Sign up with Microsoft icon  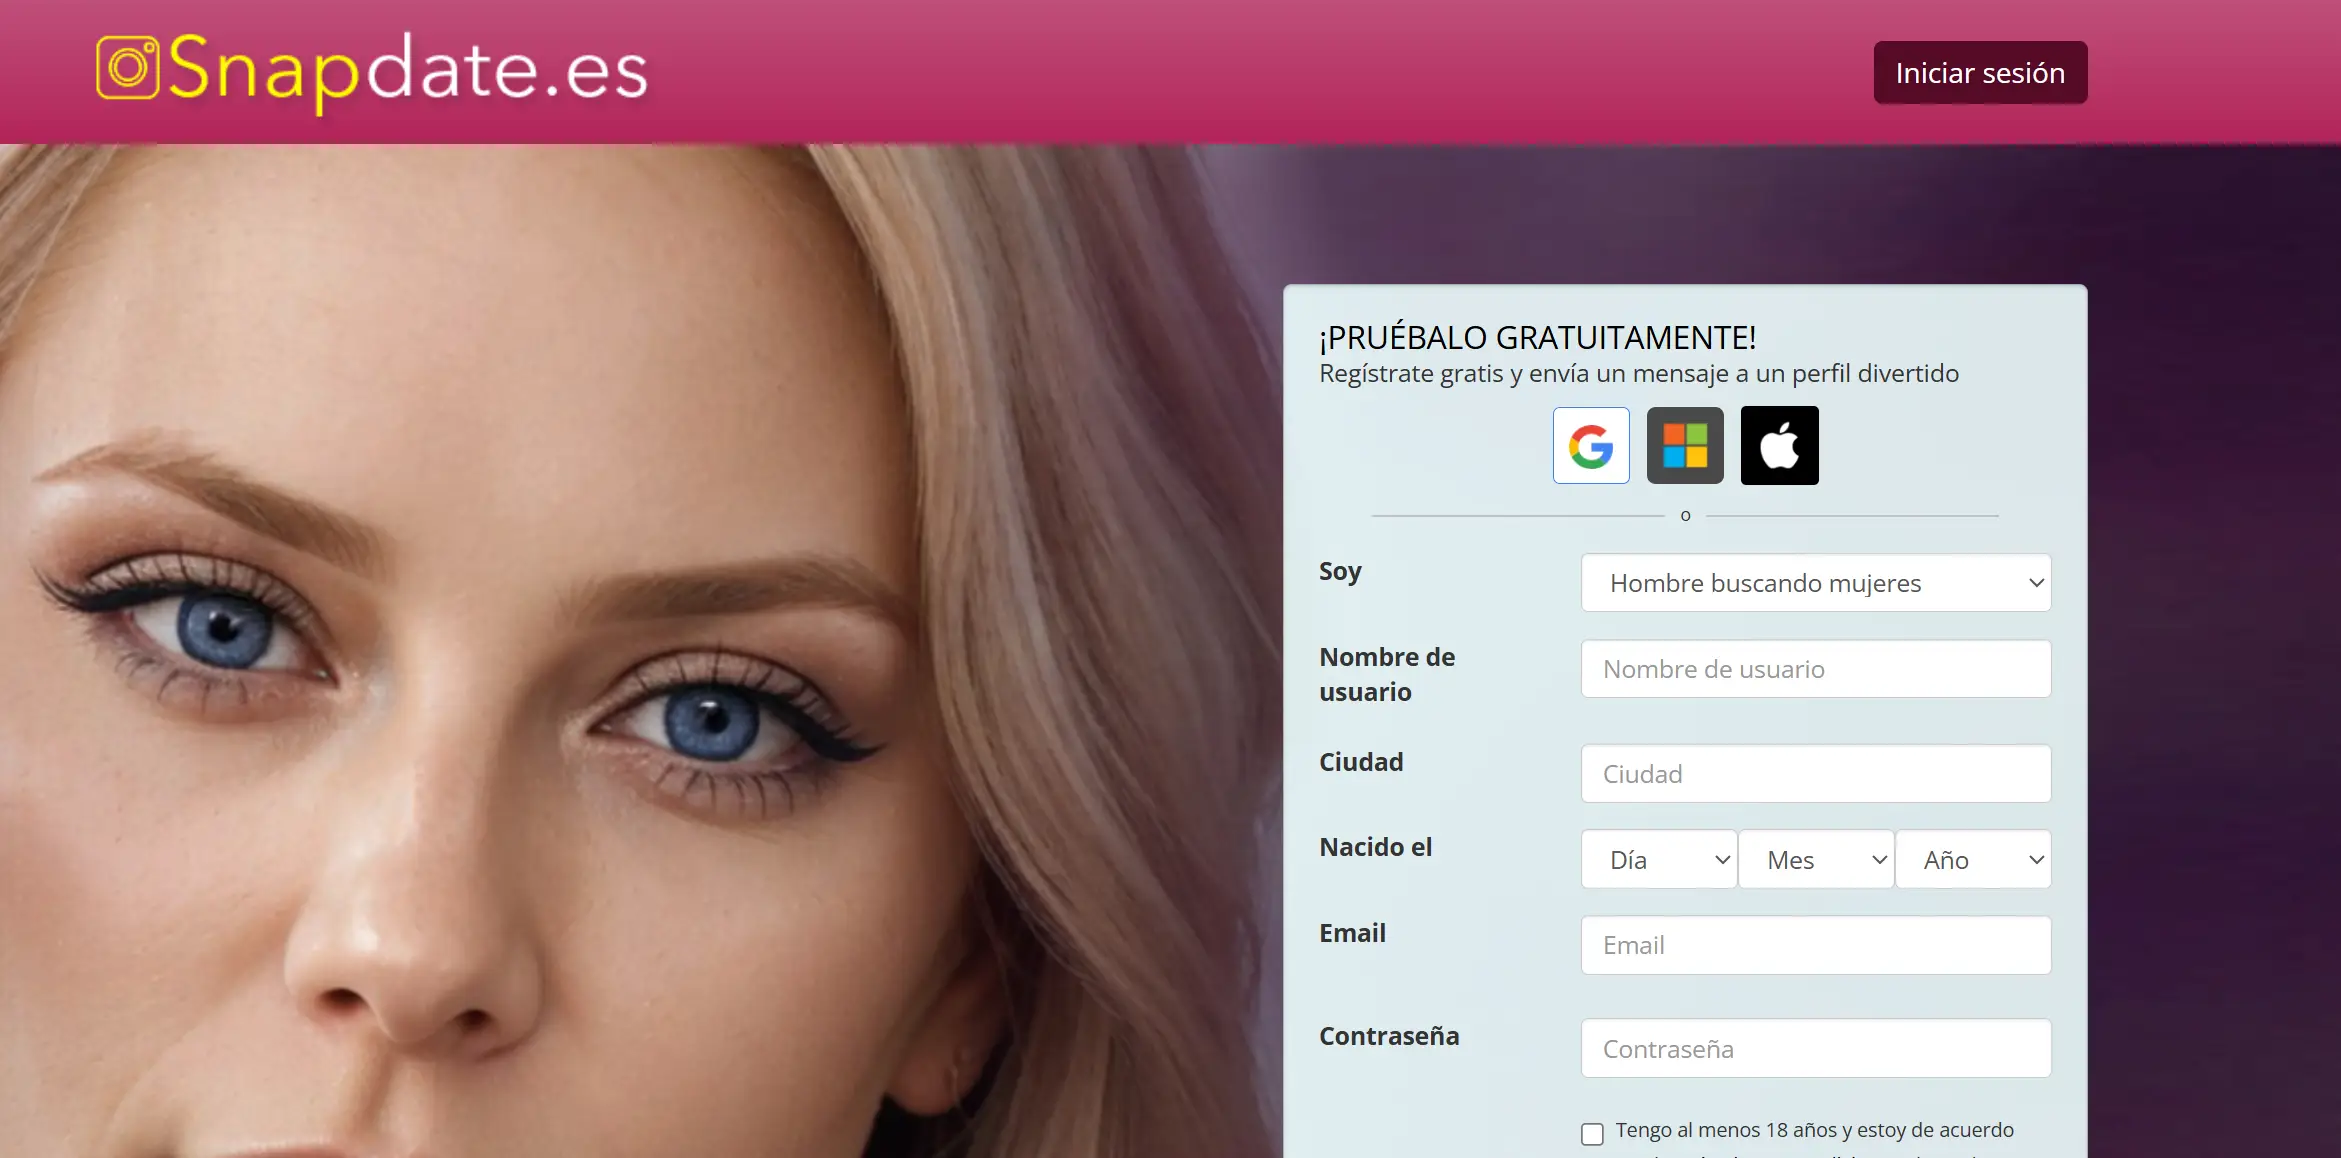point(1685,446)
